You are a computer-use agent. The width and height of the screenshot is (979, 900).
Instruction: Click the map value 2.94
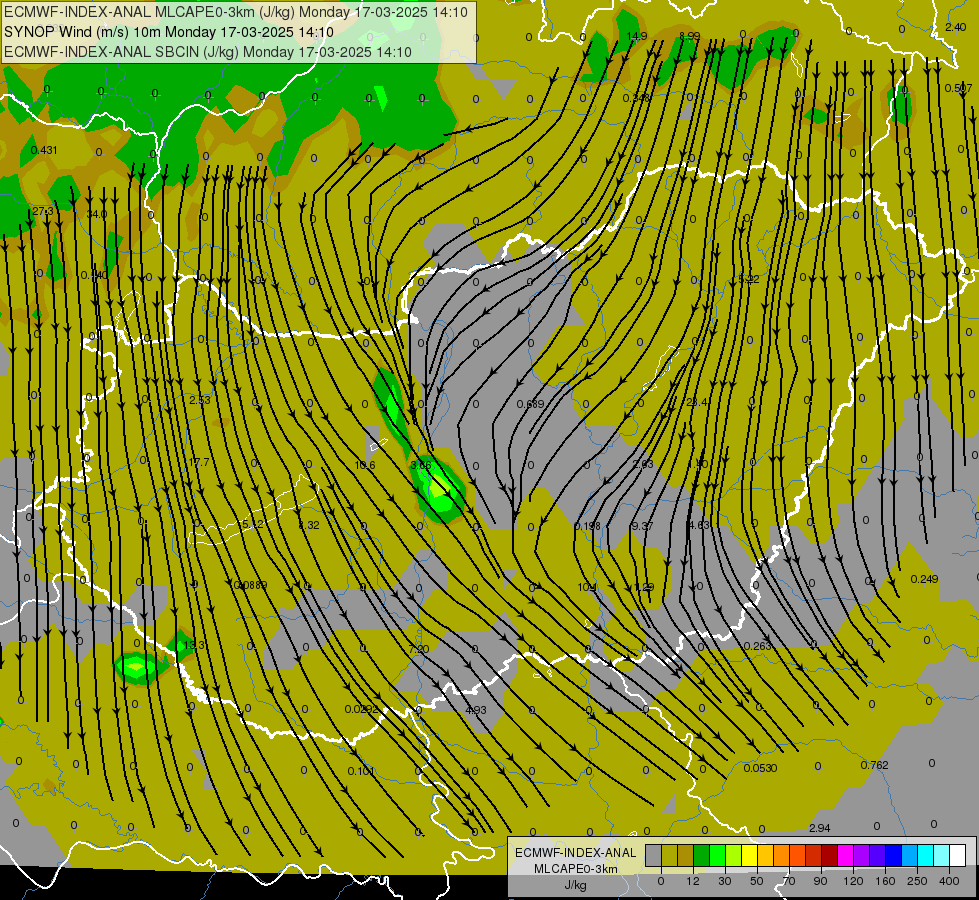point(819,828)
